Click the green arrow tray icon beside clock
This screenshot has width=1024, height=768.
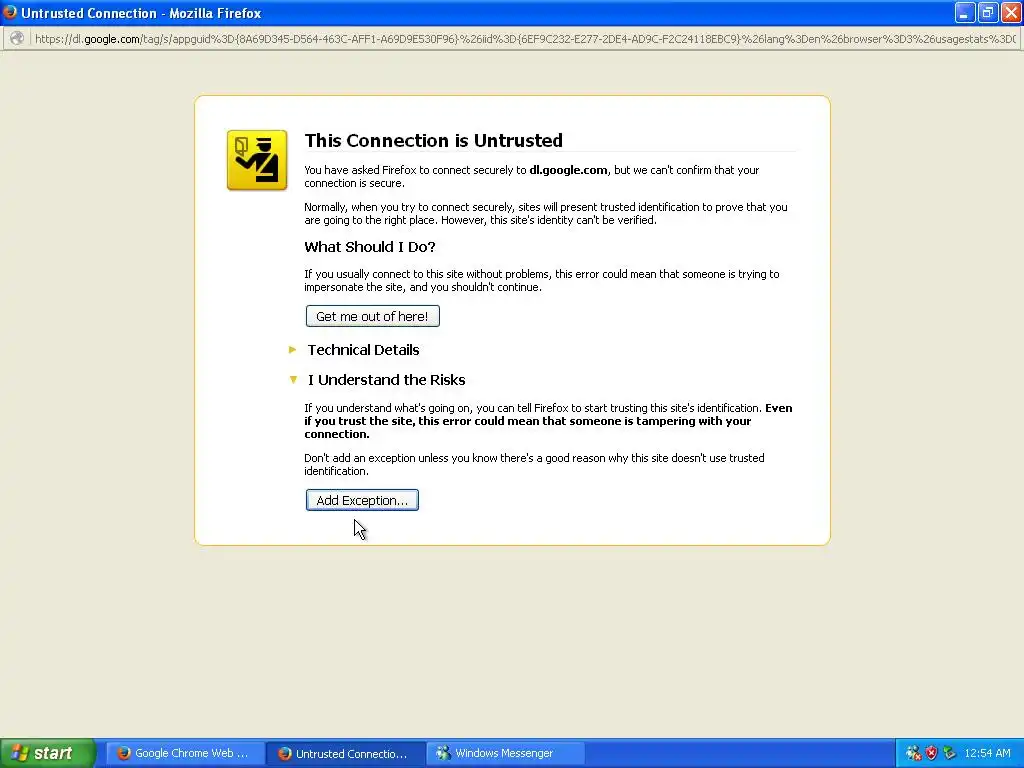pos(950,753)
